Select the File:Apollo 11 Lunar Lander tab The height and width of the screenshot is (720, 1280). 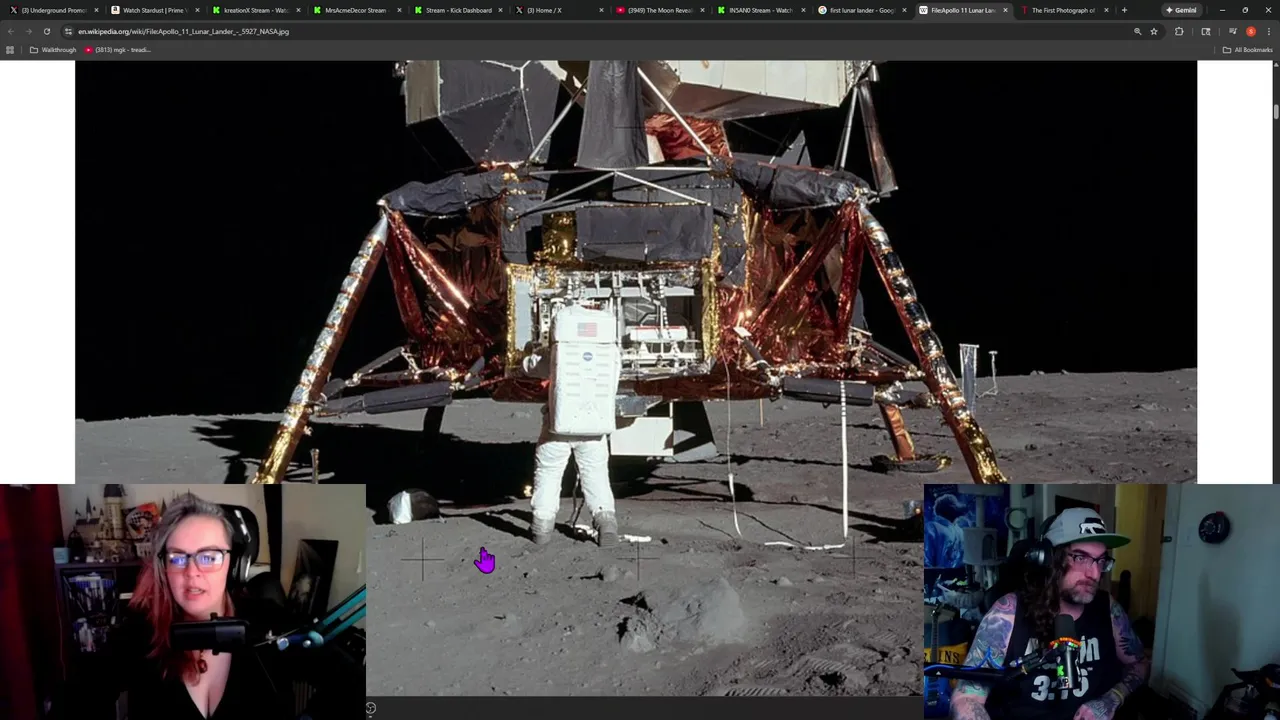[x=962, y=10]
